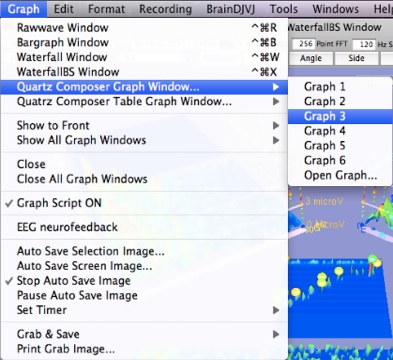Select EEG neurofeedback menu item
Viewport: 393px width, 360px height.
click(145, 227)
